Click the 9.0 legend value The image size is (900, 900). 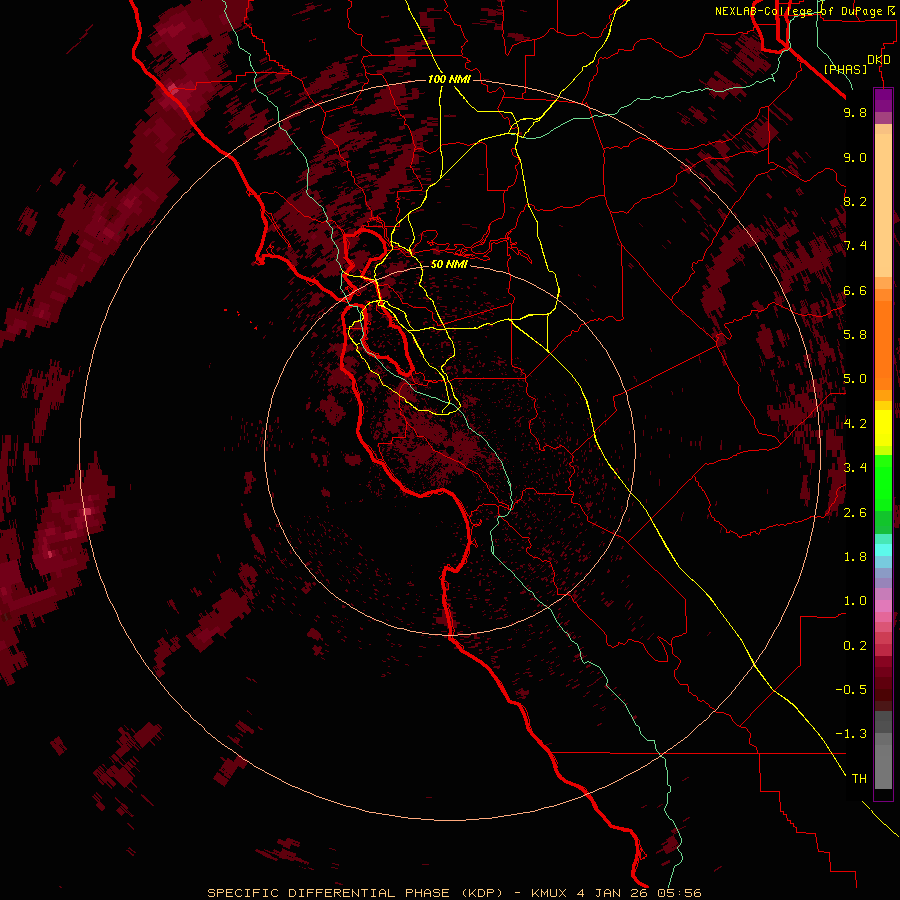tap(855, 157)
